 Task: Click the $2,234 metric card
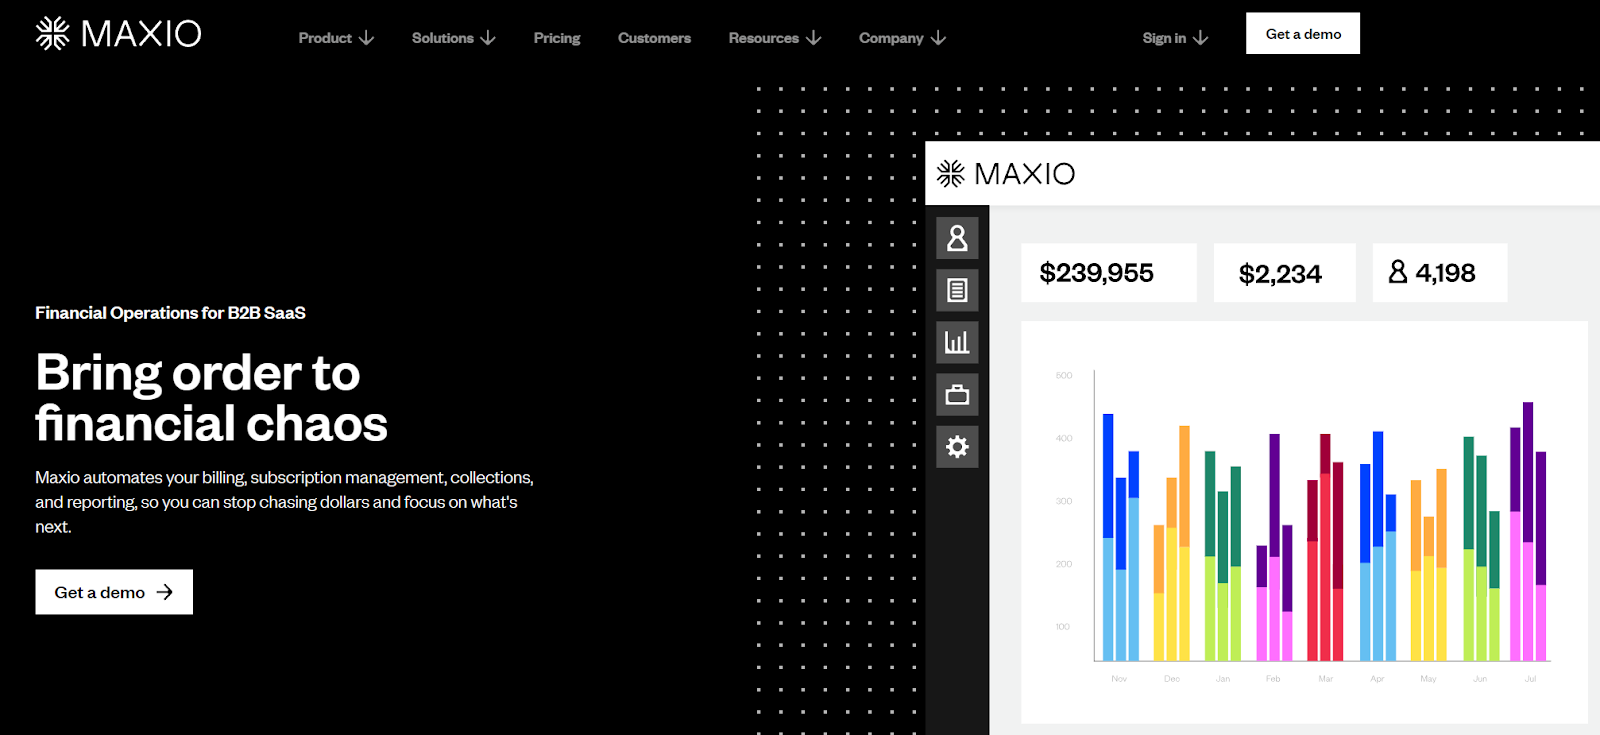pyautogui.click(x=1285, y=273)
